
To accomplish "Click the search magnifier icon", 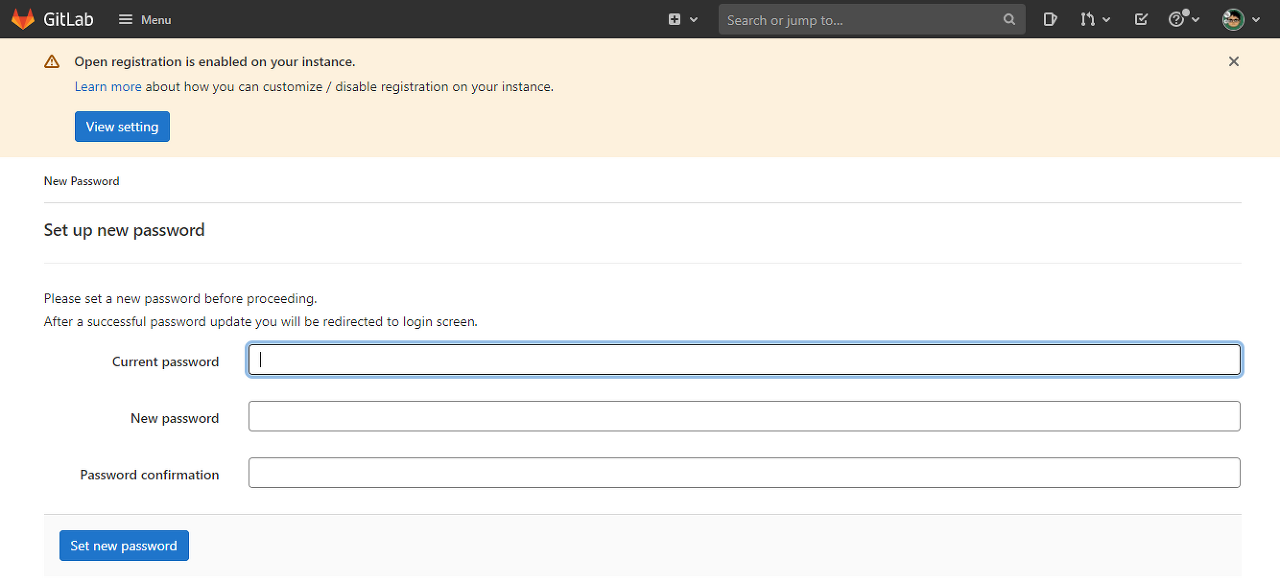I will pos(1009,19).
